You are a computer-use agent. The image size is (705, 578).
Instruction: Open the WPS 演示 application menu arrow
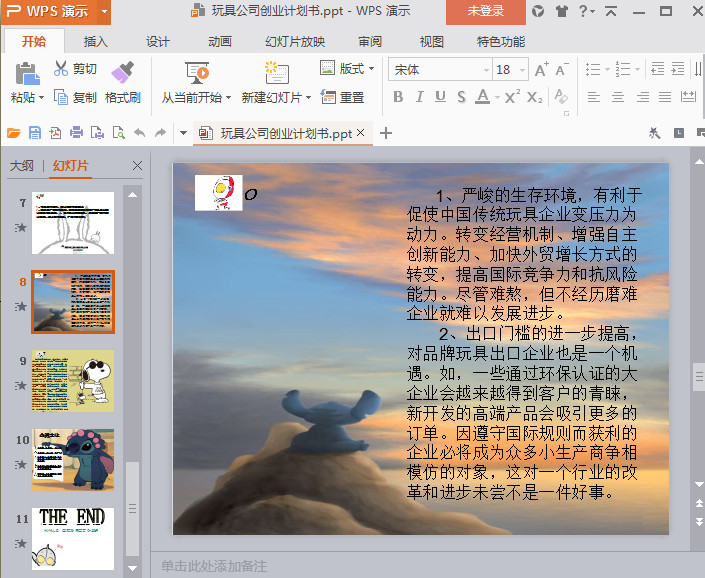click(104, 11)
